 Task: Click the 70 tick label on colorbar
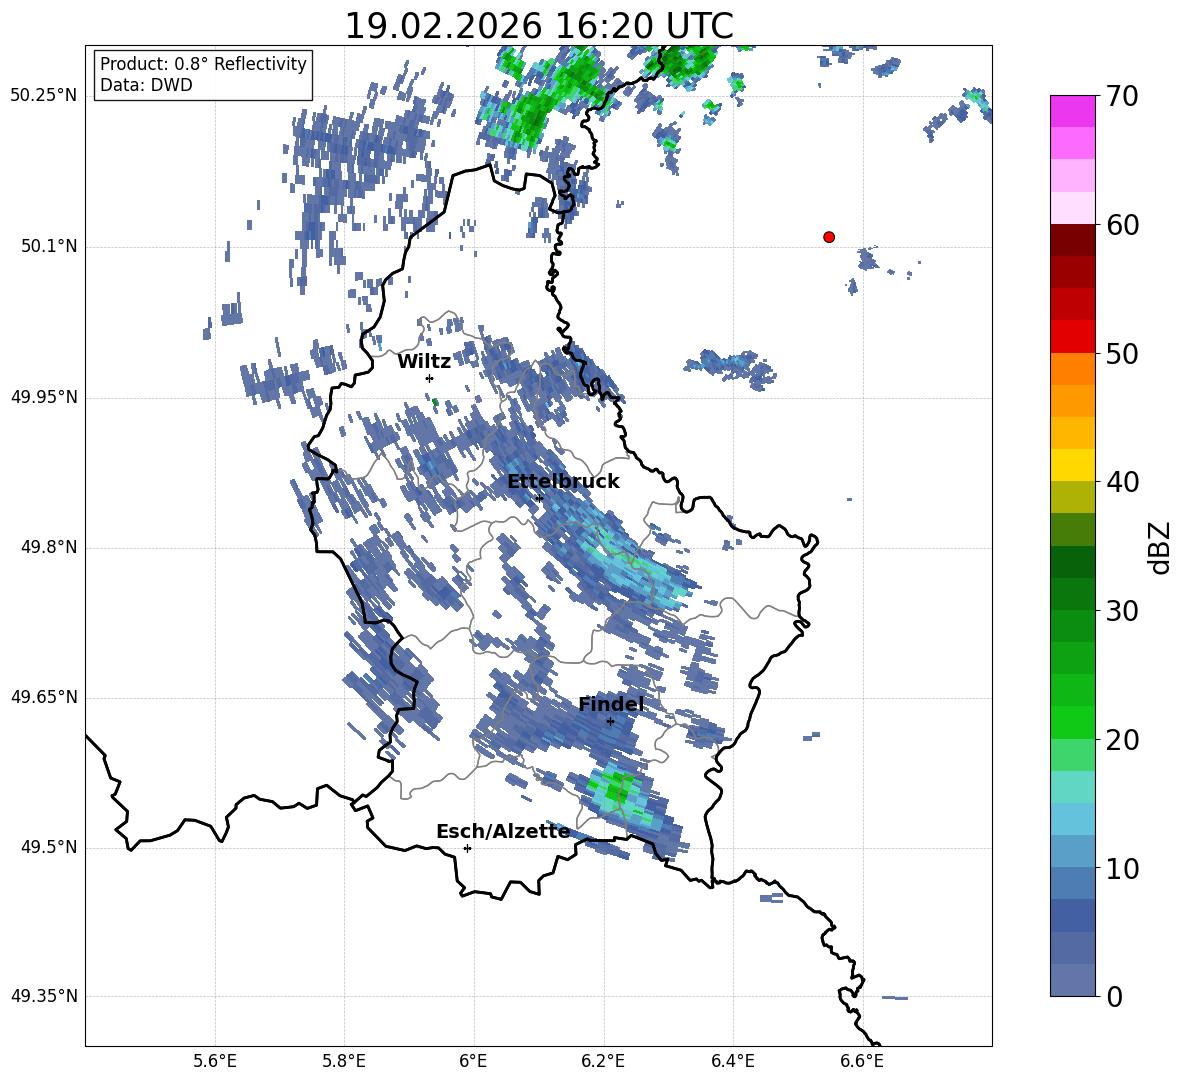click(x=1122, y=96)
